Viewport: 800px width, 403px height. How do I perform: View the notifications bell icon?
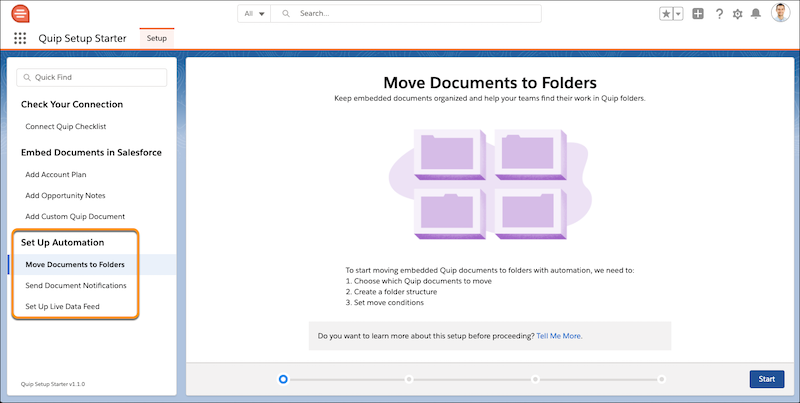pos(756,14)
